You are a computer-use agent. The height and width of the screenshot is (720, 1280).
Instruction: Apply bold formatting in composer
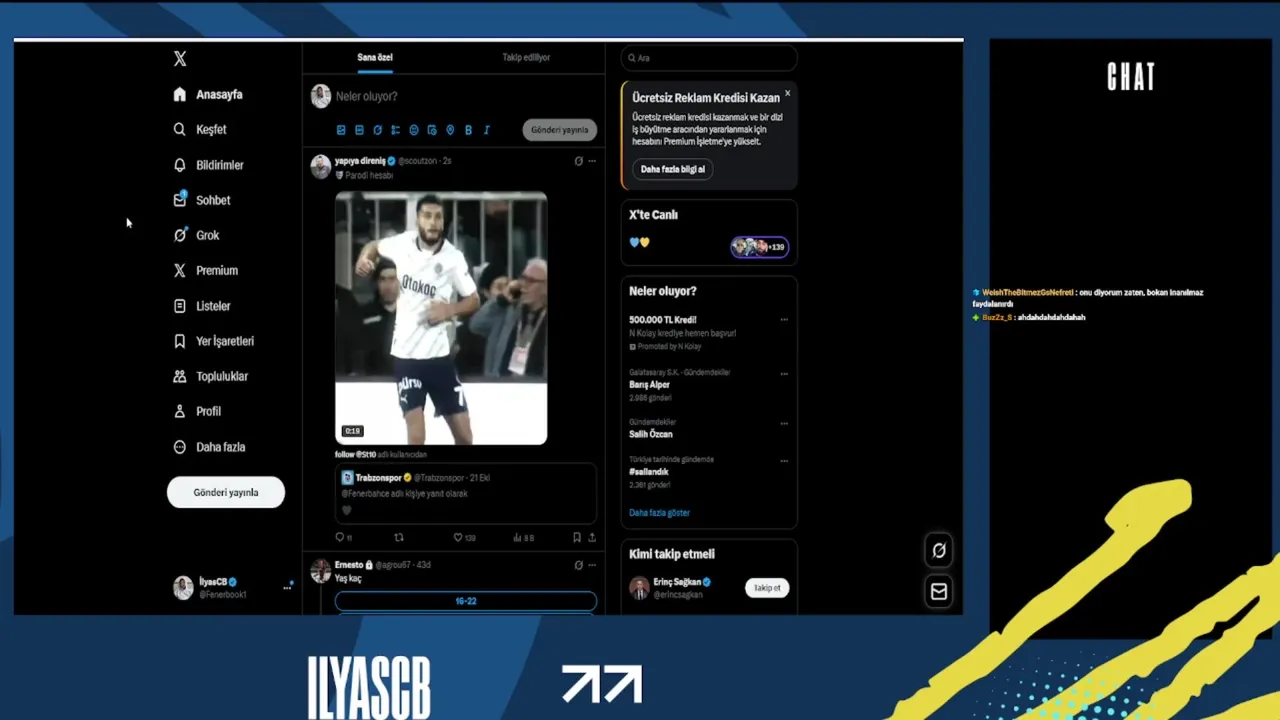tap(468, 130)
